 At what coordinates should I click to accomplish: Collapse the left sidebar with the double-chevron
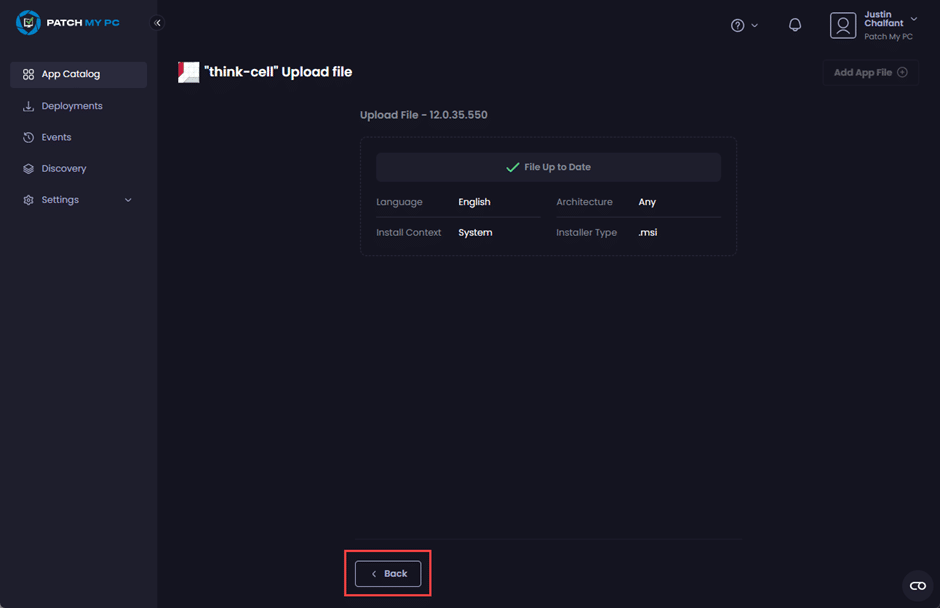pyautogui.click(x=157, y=23)
